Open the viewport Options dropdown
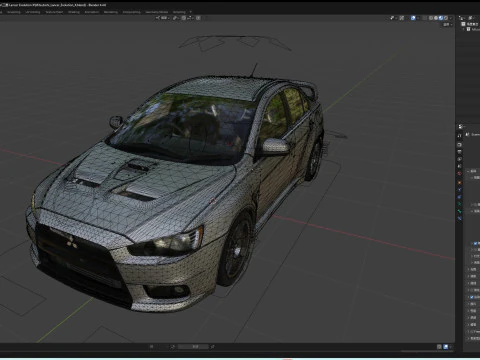This screenshot has width=480, height=360. pos(448,25)
